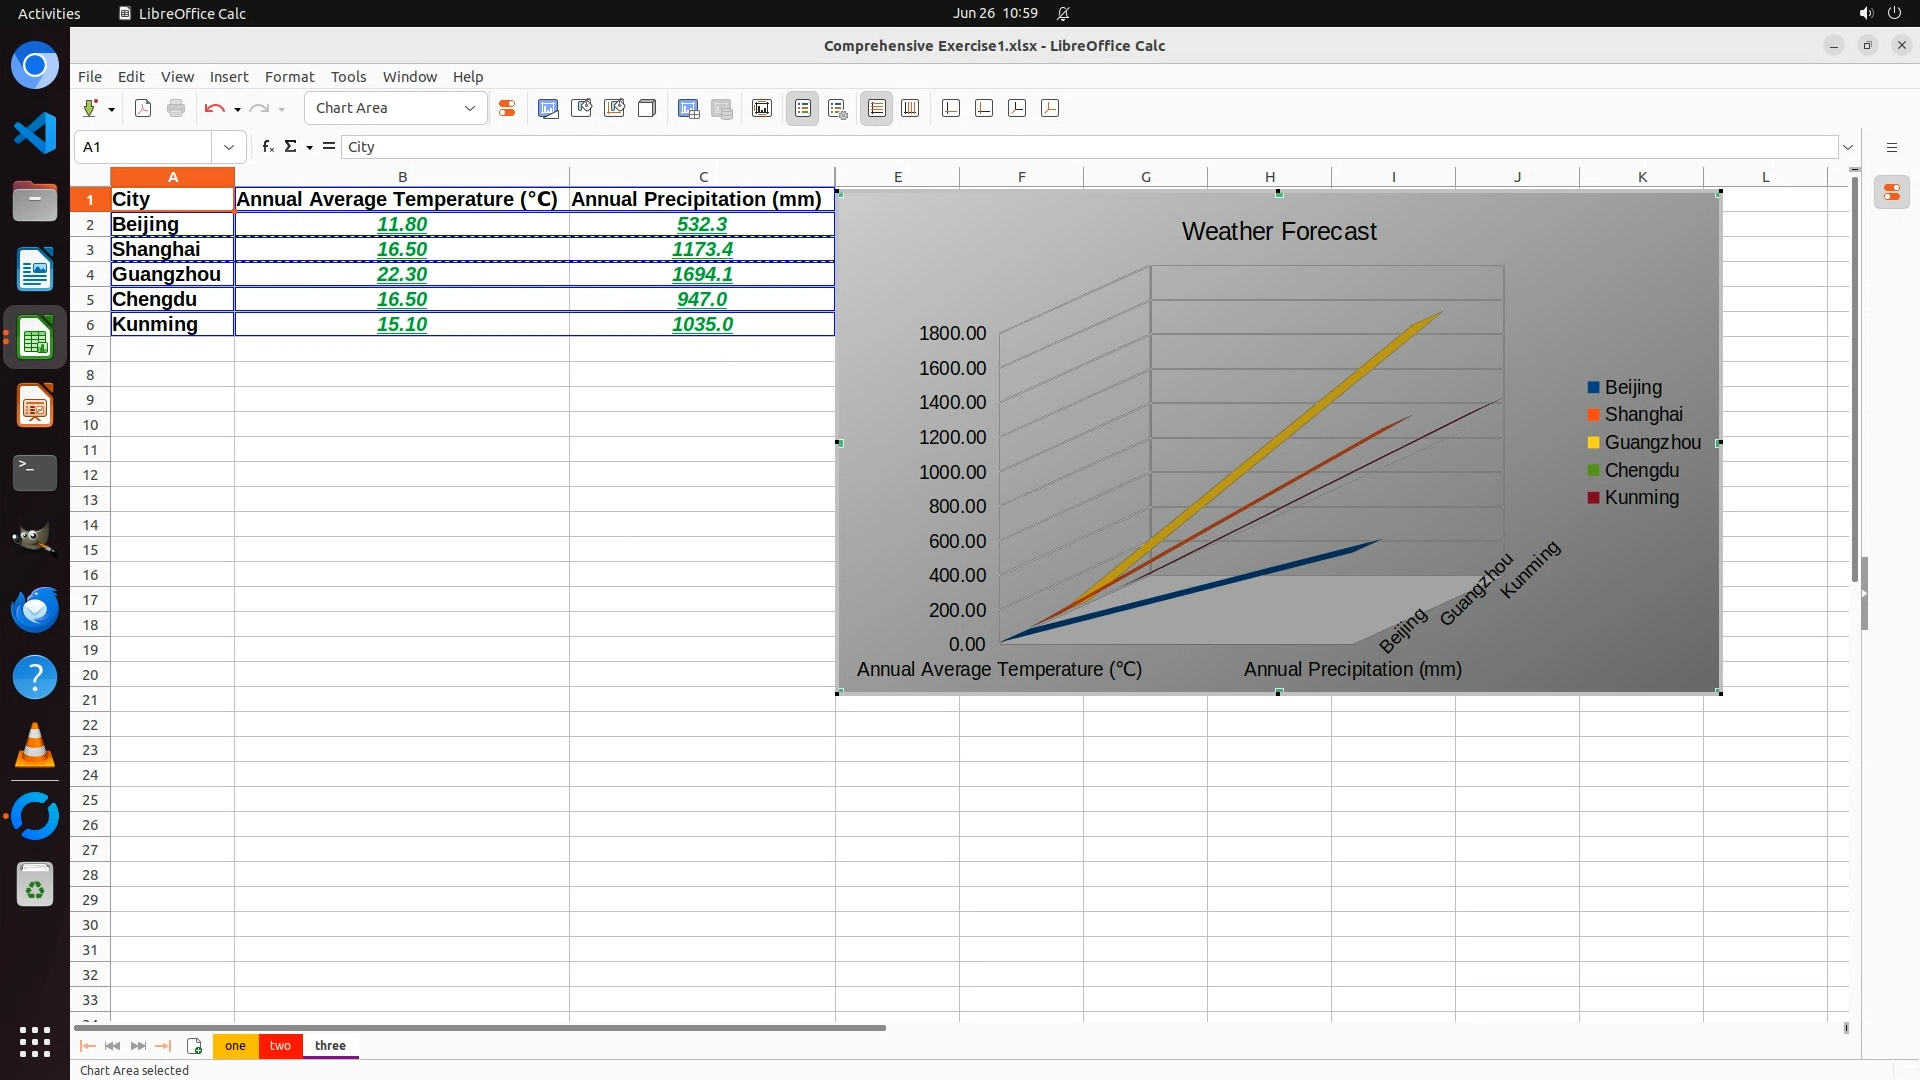Toggle Legend On/Off button
This screenshot has width=1920, height=1080.
[x=803, y=108]
